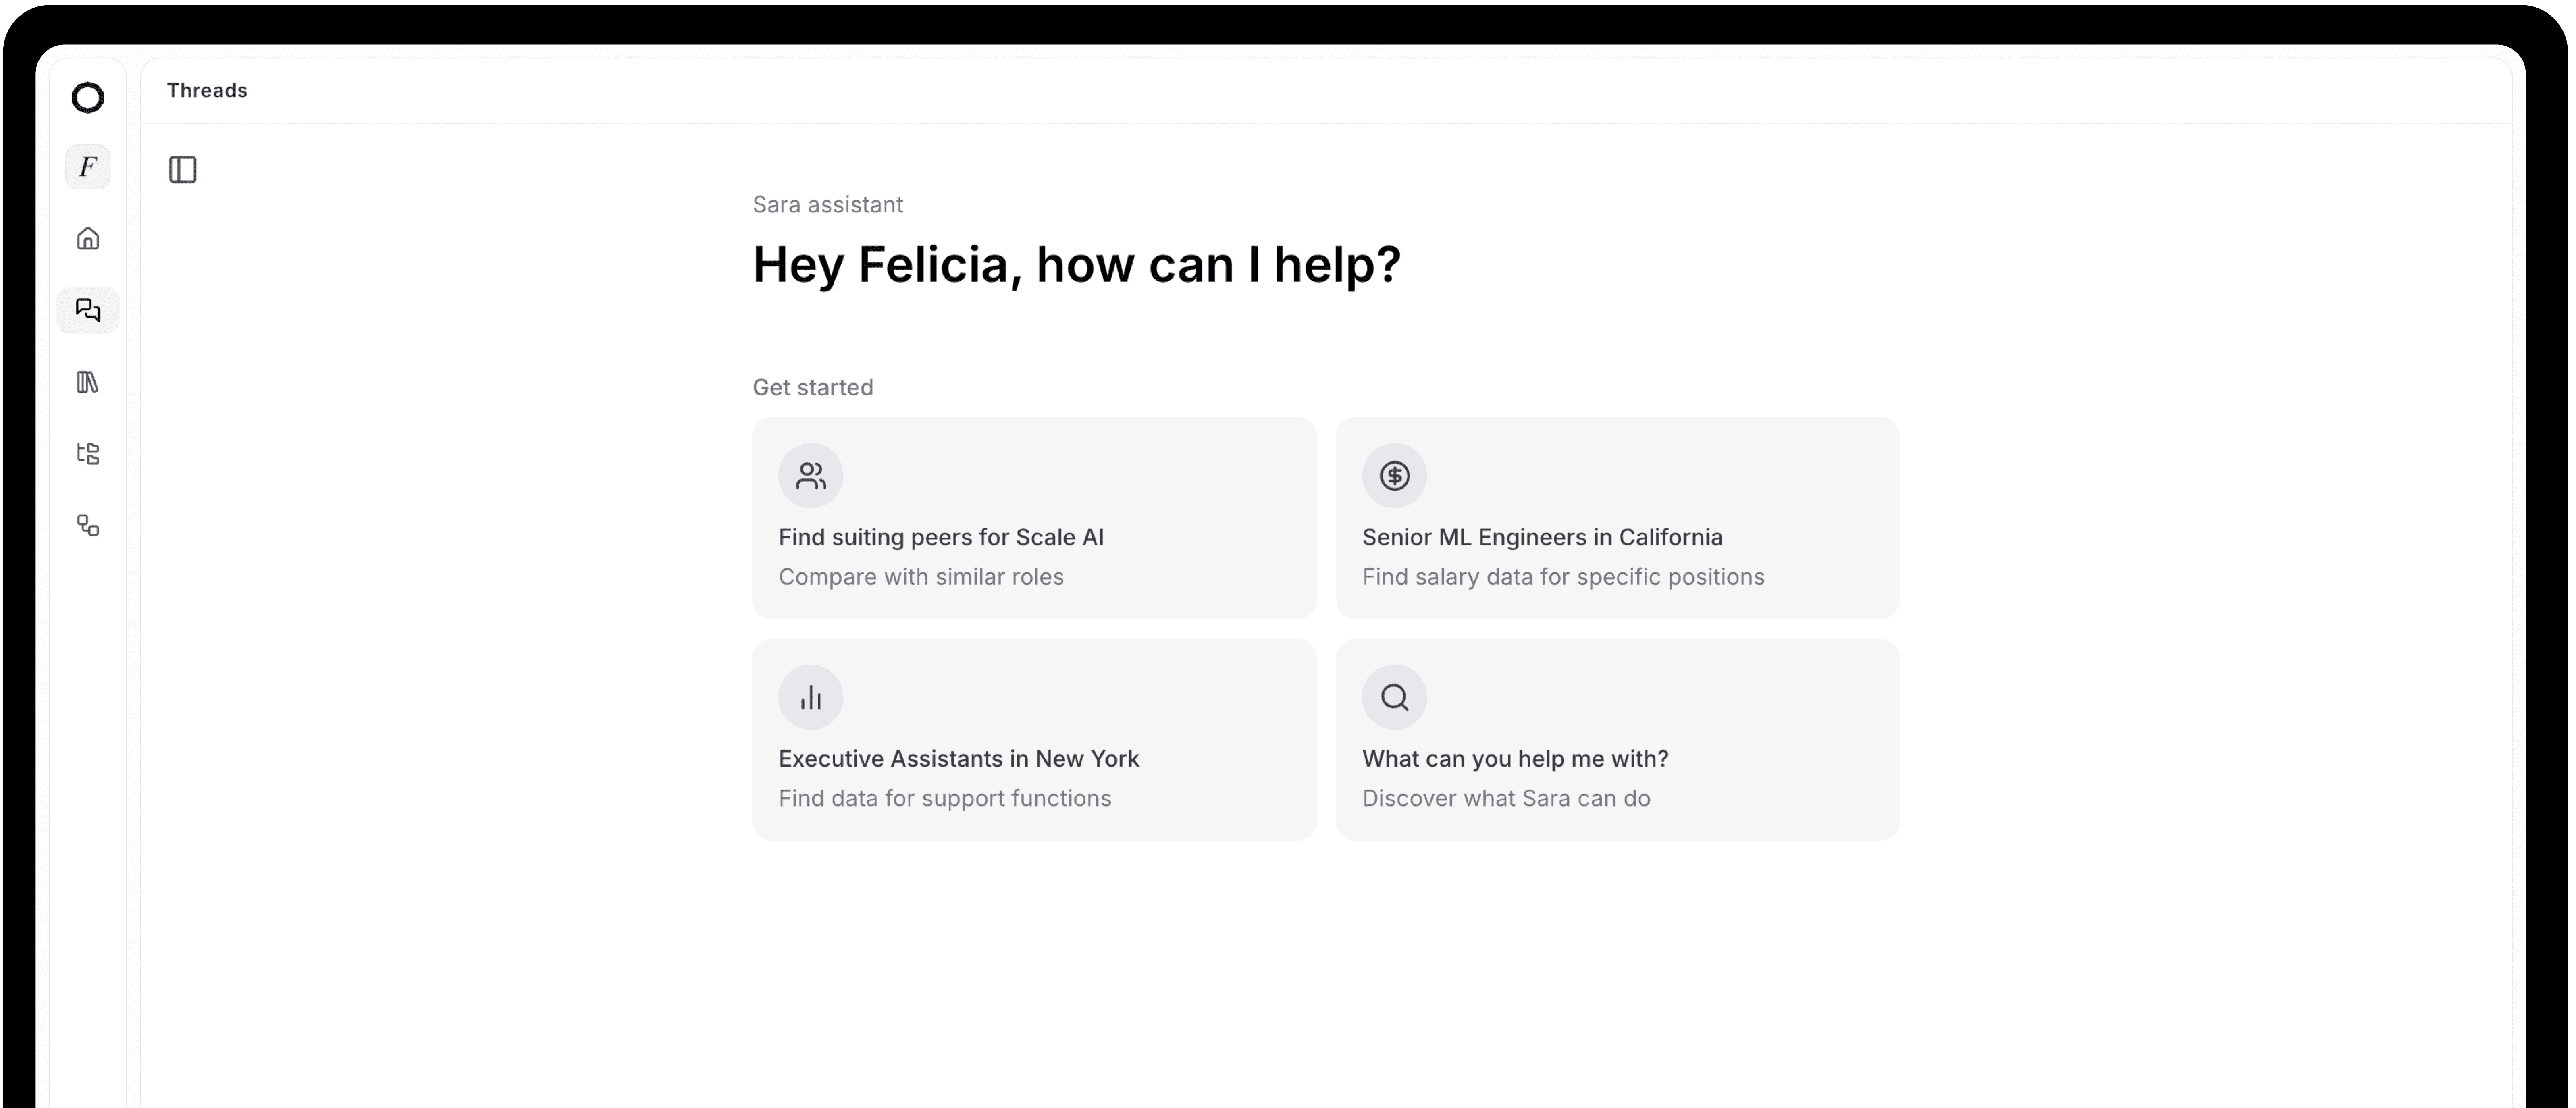The width and height of the screenshot is (2576, 1108).
Task: Click Compare with similar roles text
Action: 921,577
